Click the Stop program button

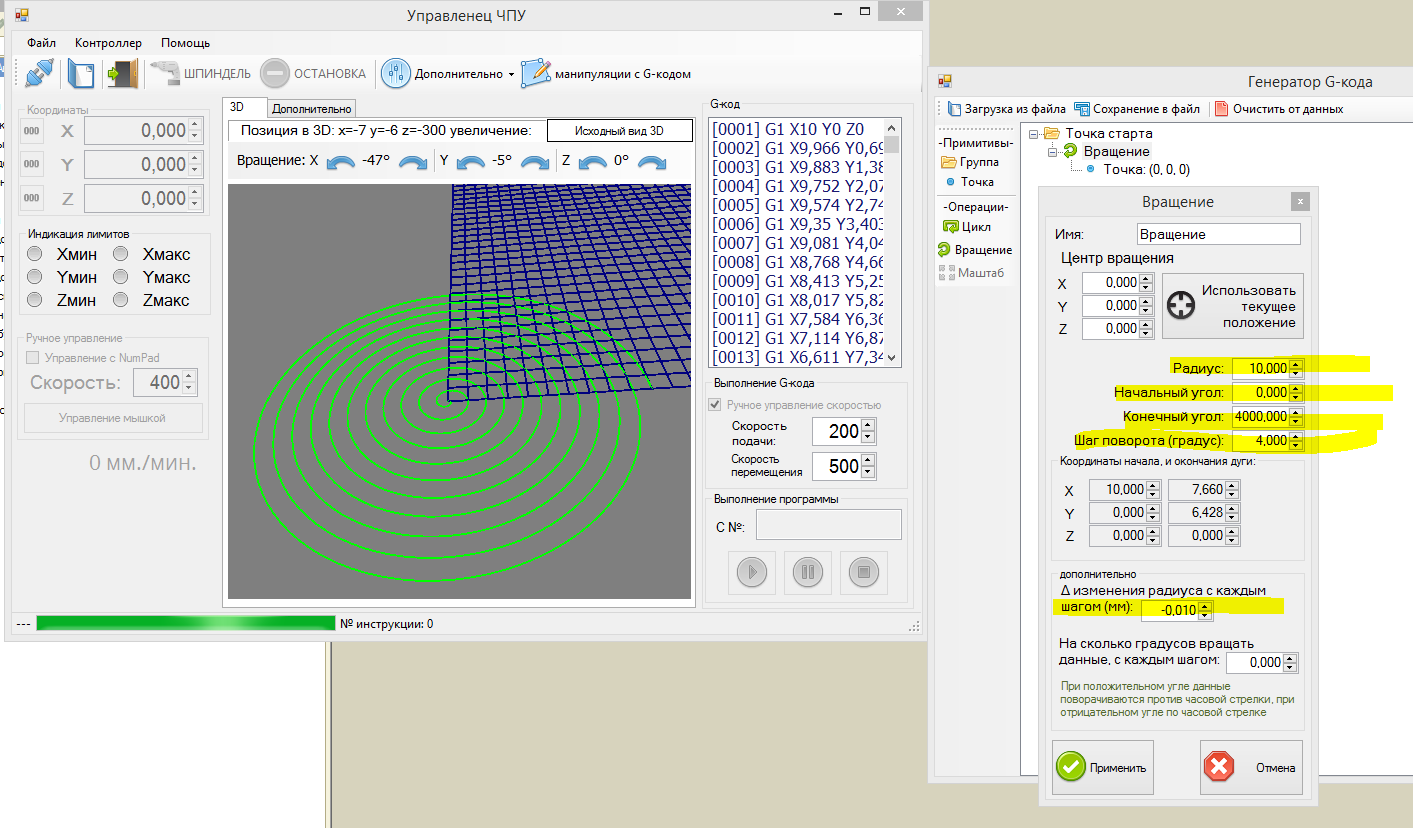tap(864, 572)
